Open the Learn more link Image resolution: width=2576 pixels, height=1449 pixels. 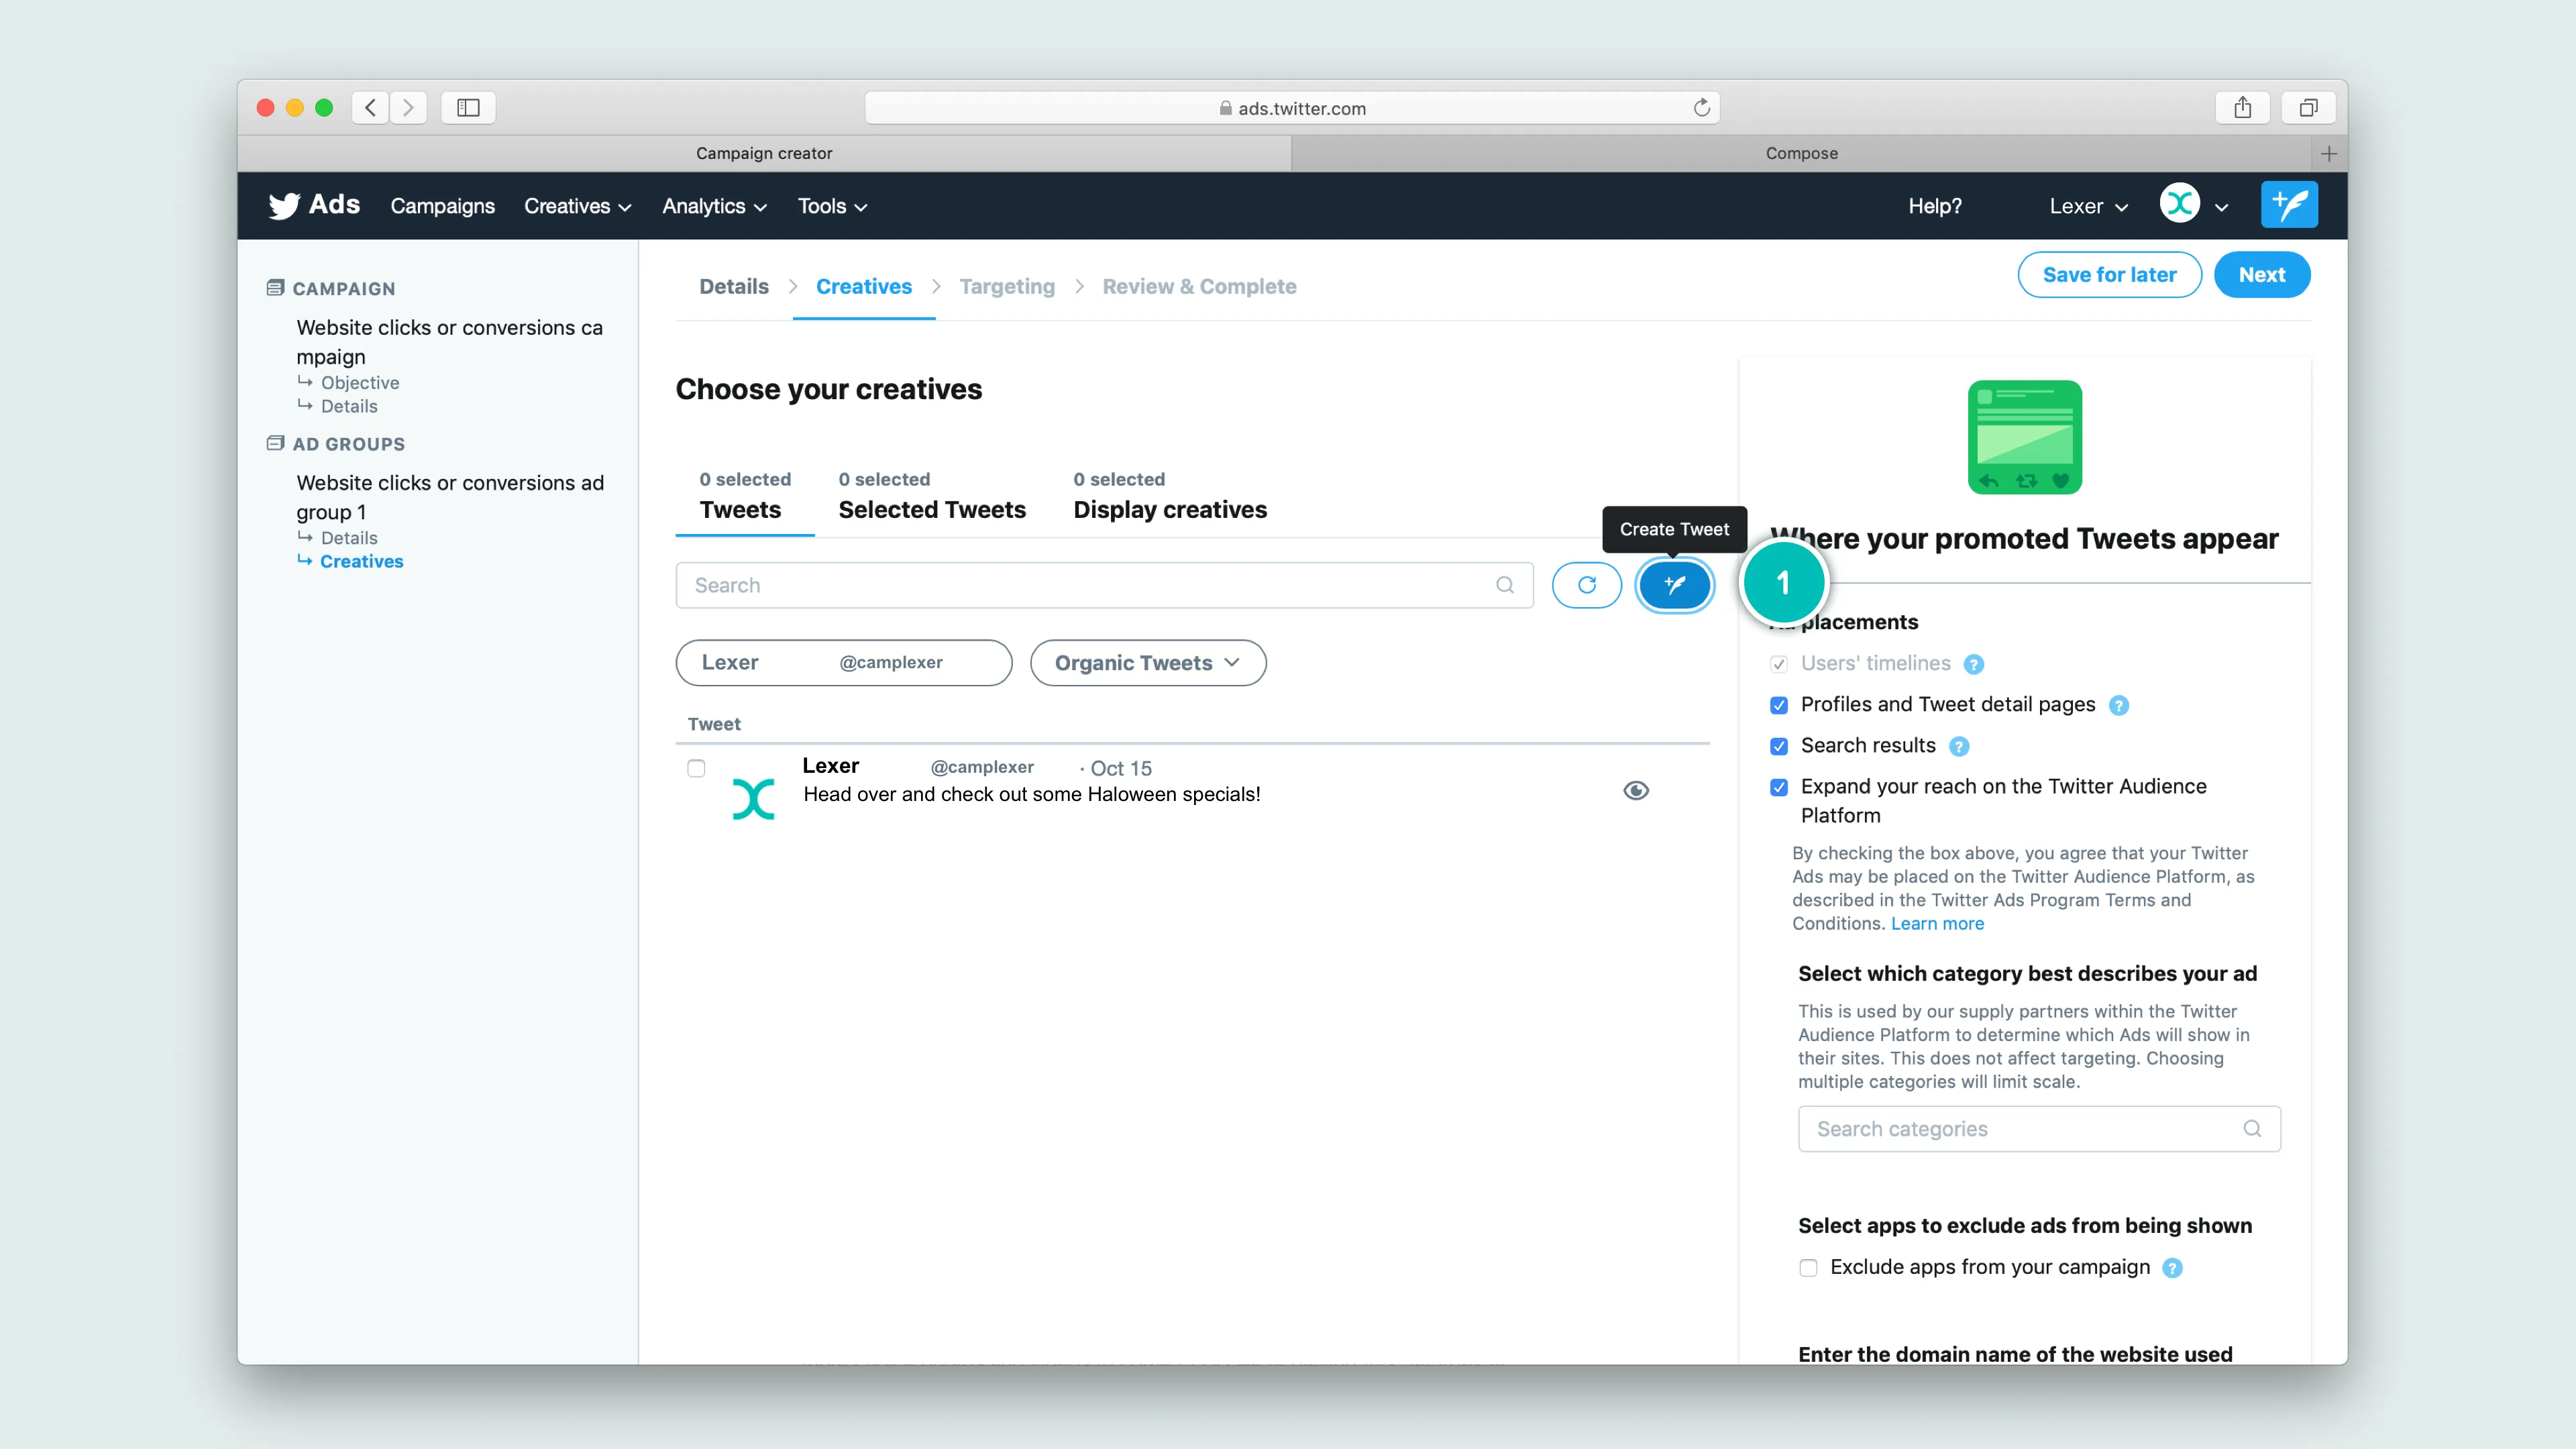1937,923
